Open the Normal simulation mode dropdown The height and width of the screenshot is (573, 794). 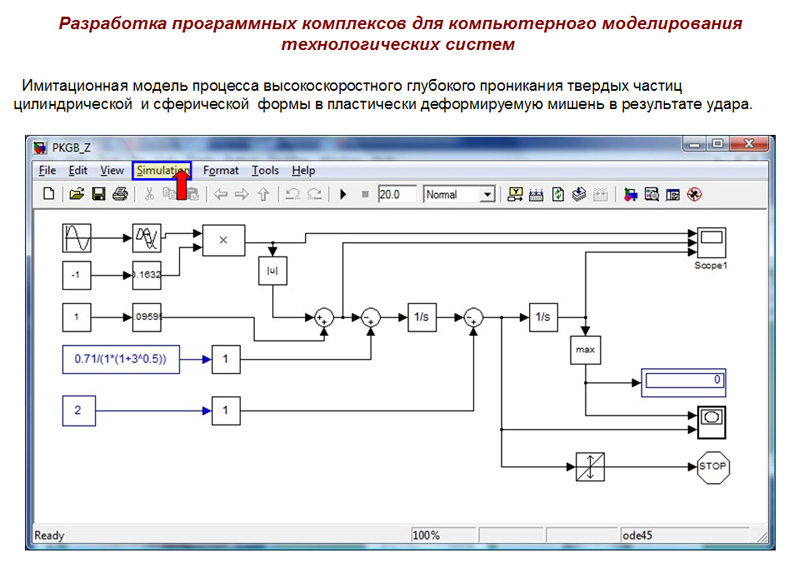[487, 194]
